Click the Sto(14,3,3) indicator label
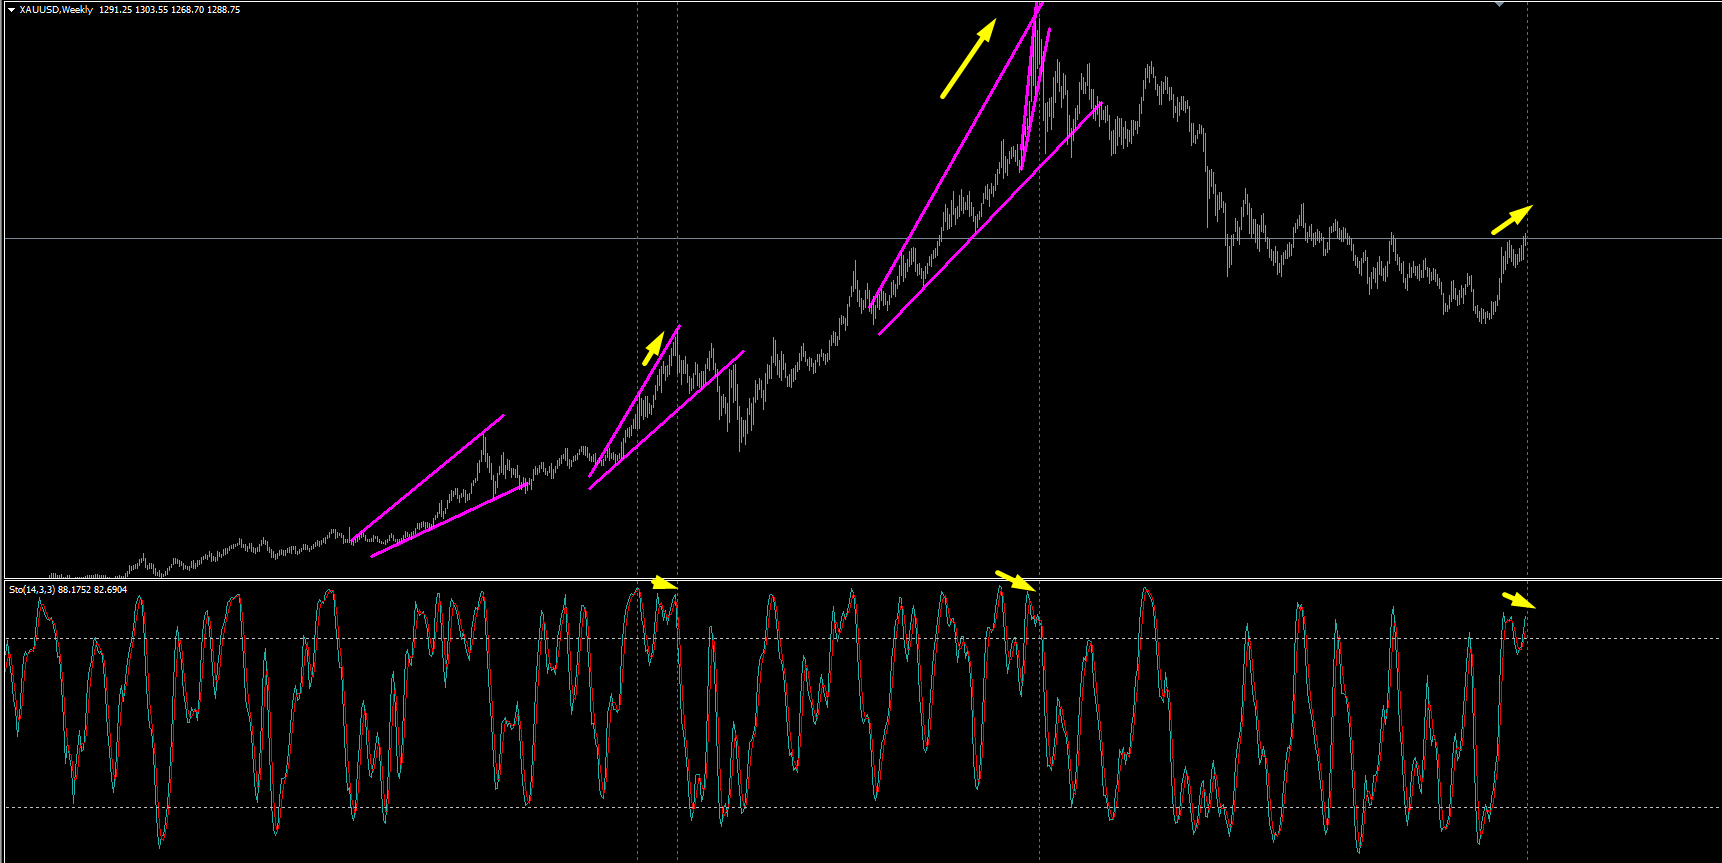 [x=32, y=590]
